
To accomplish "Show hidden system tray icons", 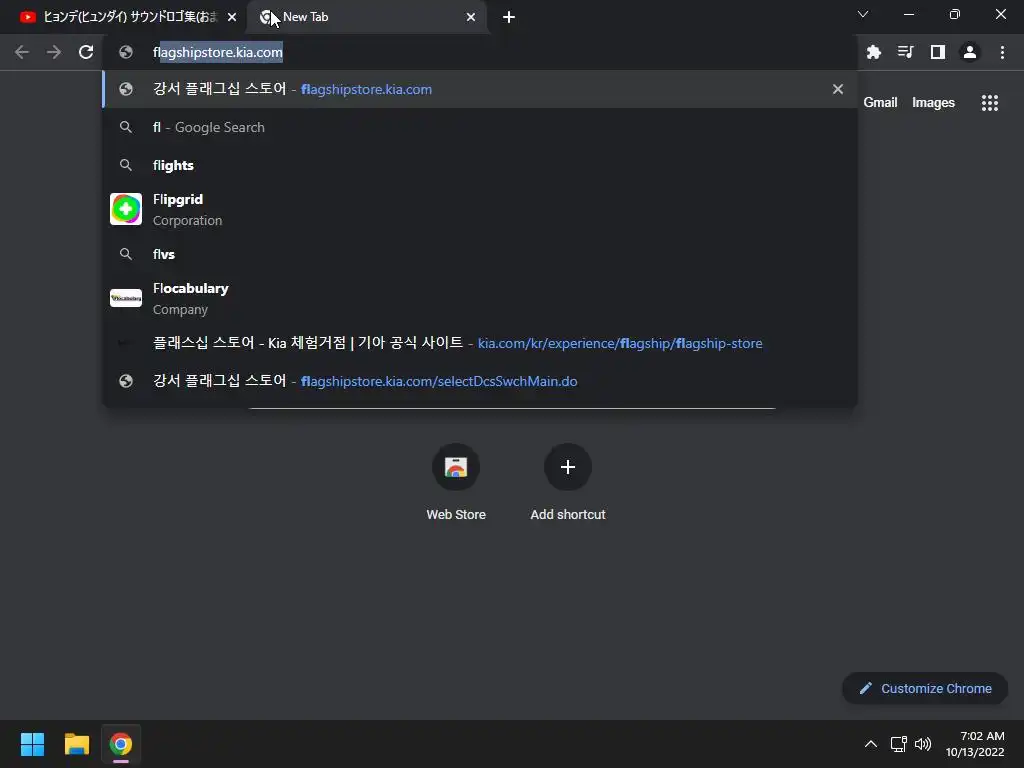I will [x=871, y=744].
